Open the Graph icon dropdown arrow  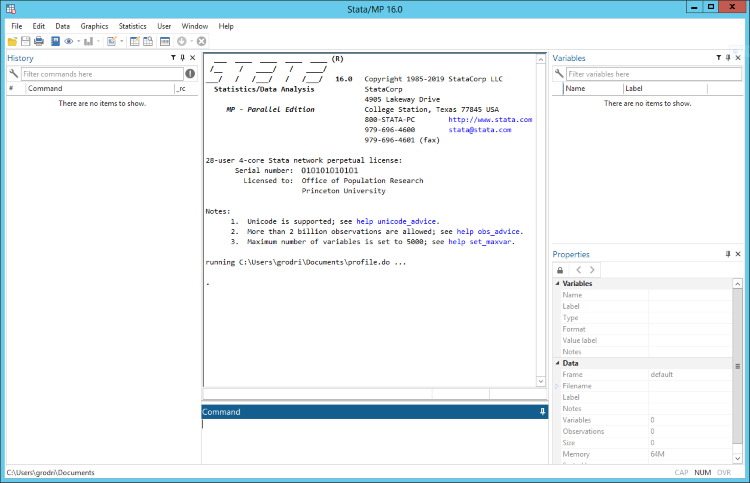(99, 42)
